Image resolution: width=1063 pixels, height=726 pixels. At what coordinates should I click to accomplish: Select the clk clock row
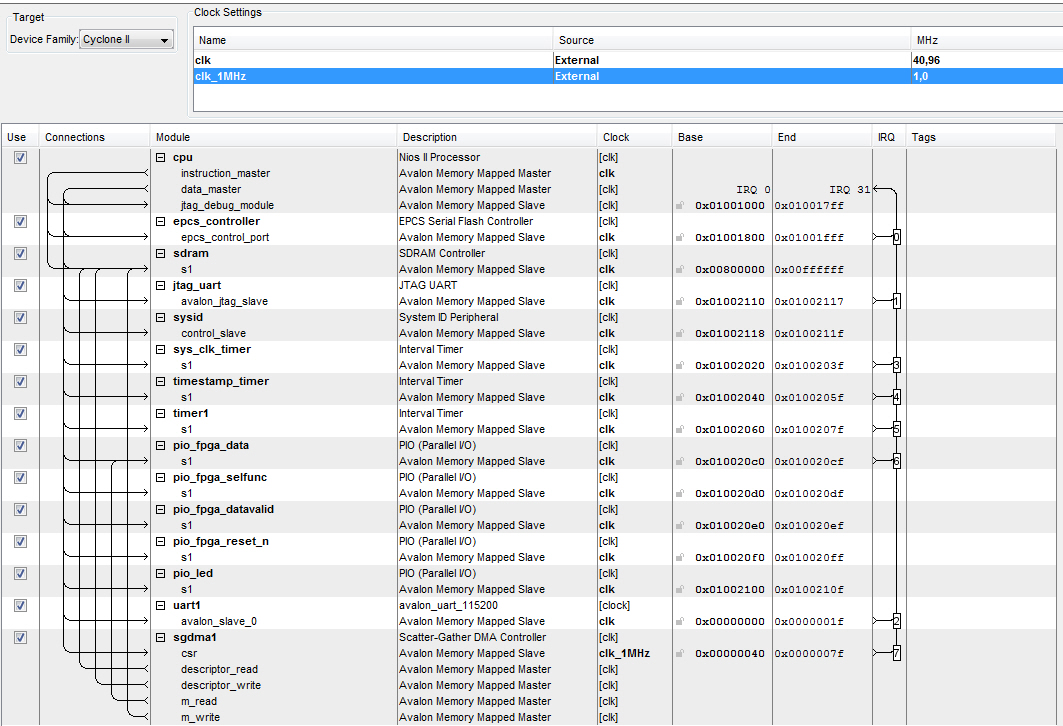pyautogui.click(x=372, y=60)
